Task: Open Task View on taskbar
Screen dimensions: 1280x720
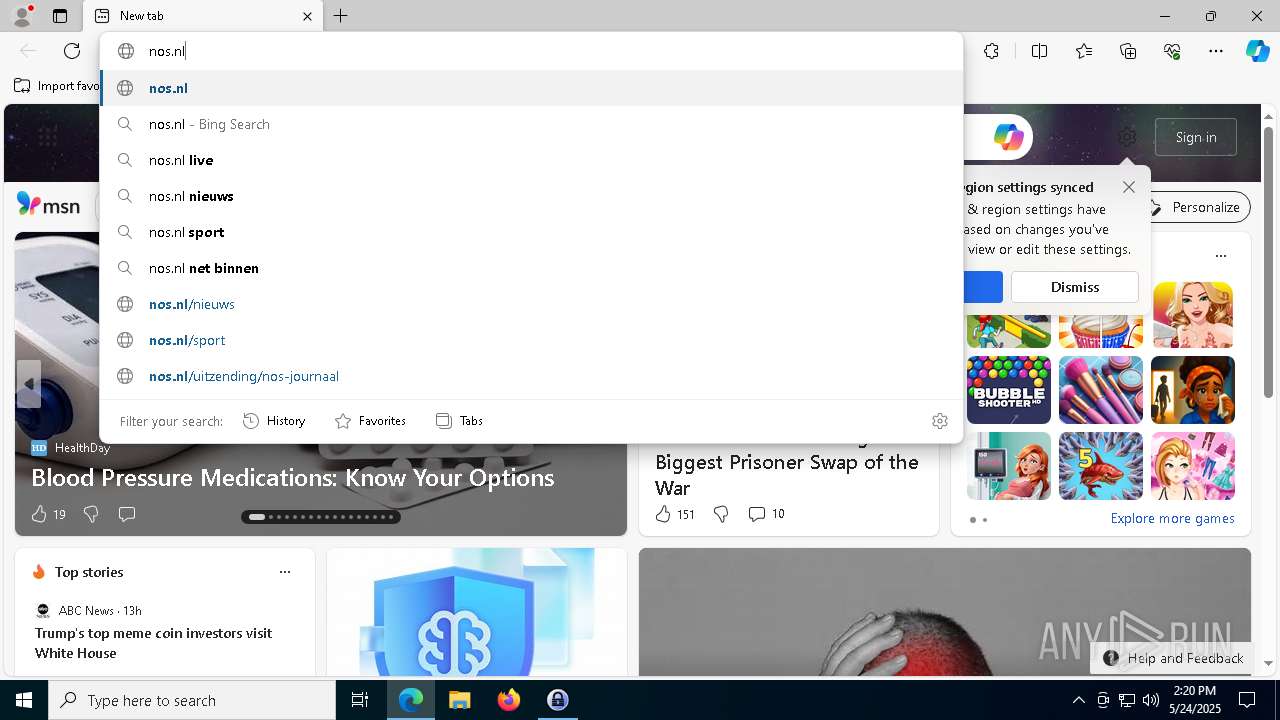Action: [360, 700]
